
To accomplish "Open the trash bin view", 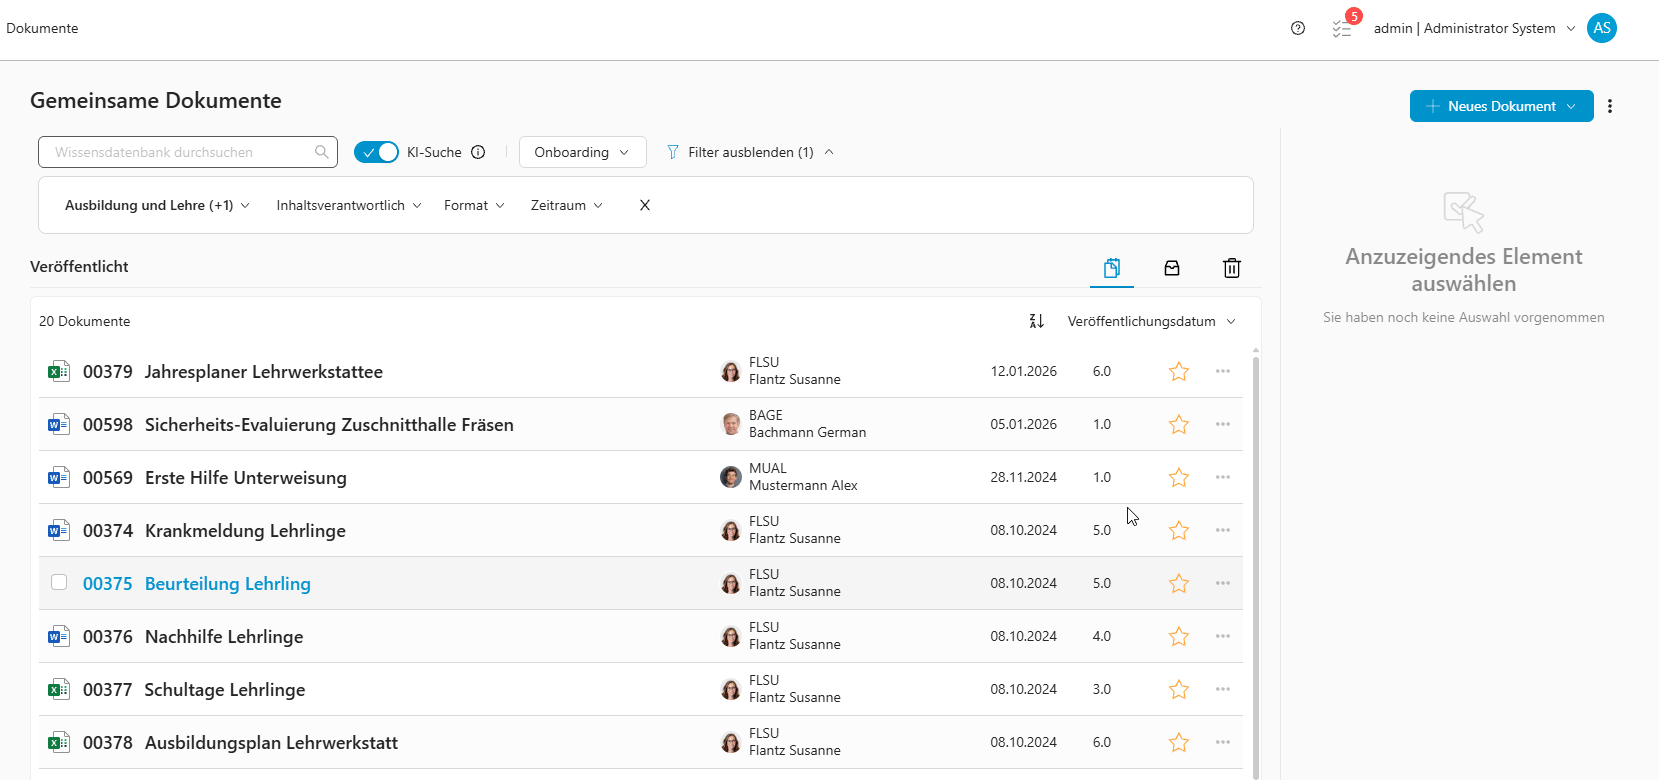I will [x=1232, y=268].
